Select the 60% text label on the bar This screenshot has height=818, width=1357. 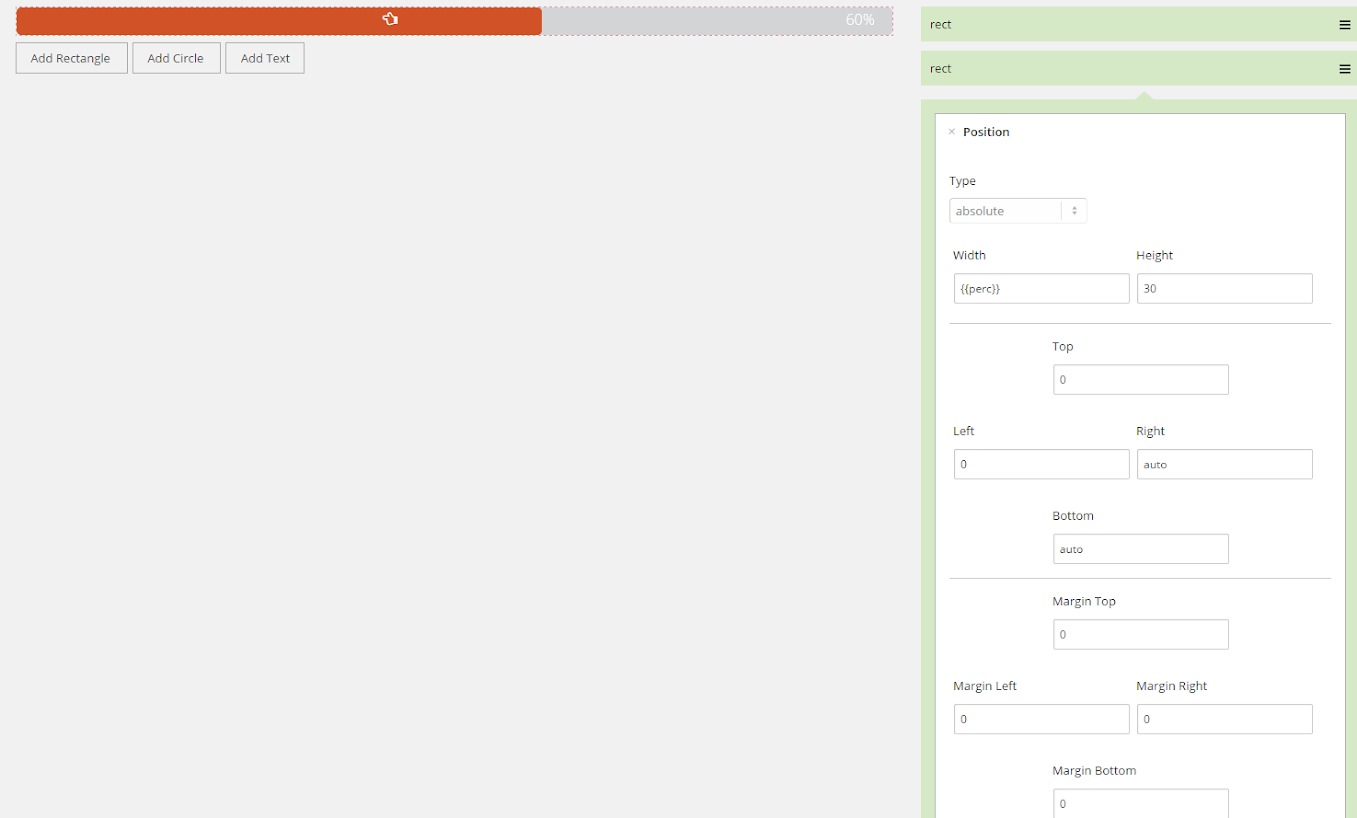tap(860, 20)
